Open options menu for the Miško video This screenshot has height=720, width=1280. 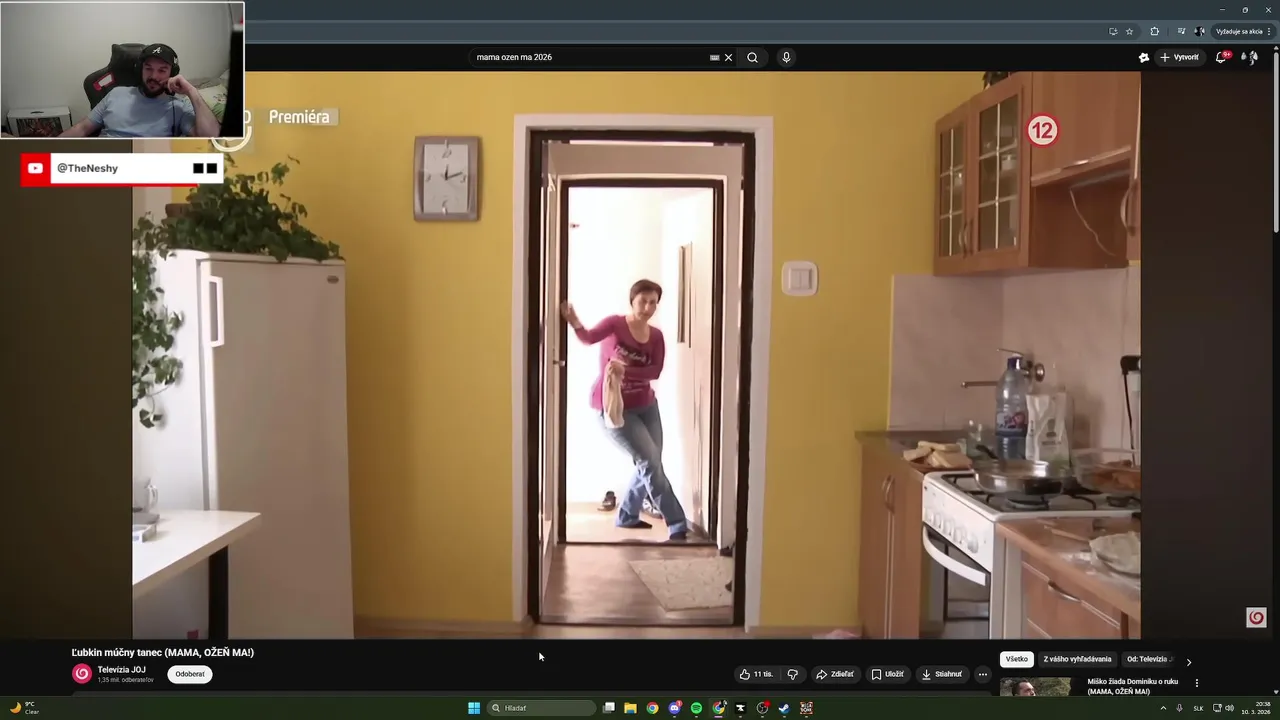tap(1197, 683)
